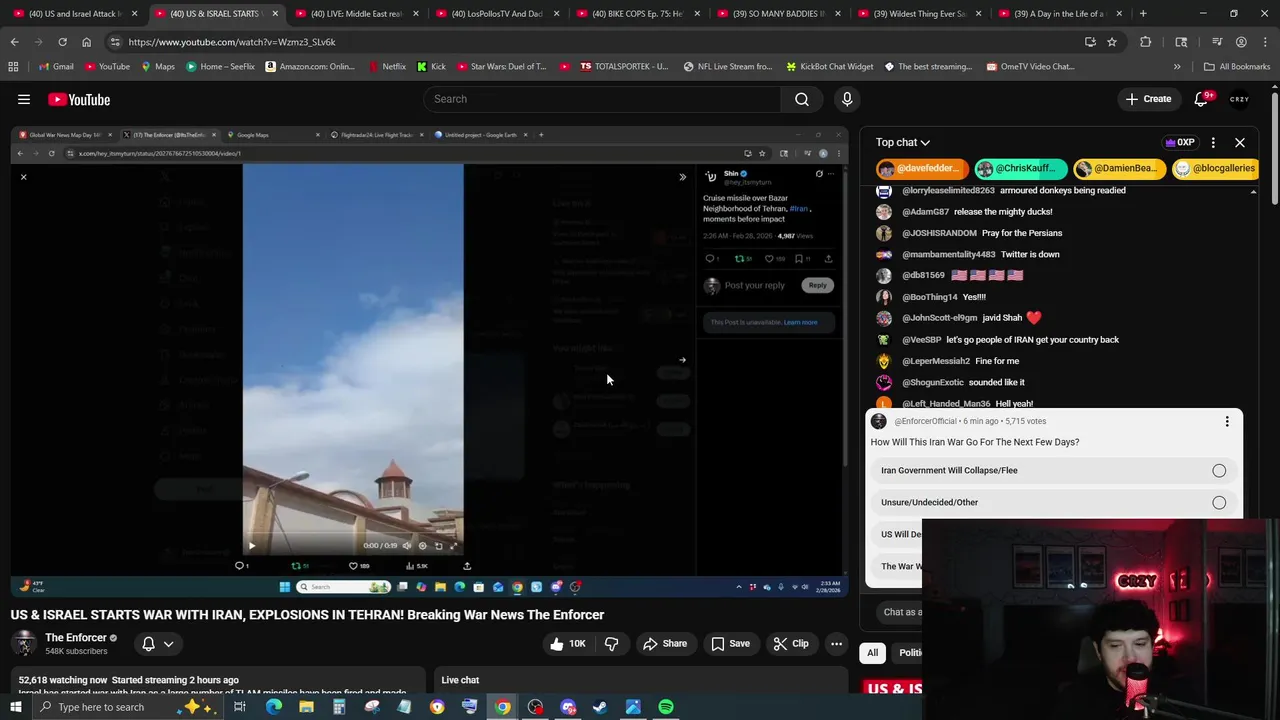Open the CRZY account avatar menu
Viewport: 1280px width, 720px height.
1240,99
